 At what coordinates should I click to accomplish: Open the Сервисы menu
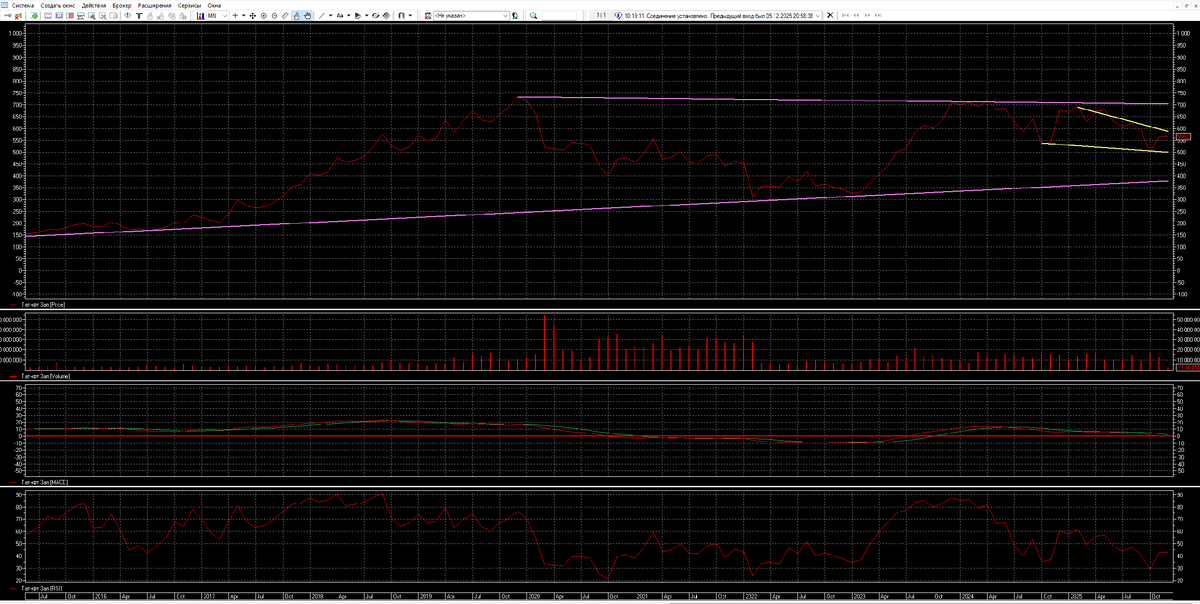(190, 5)
